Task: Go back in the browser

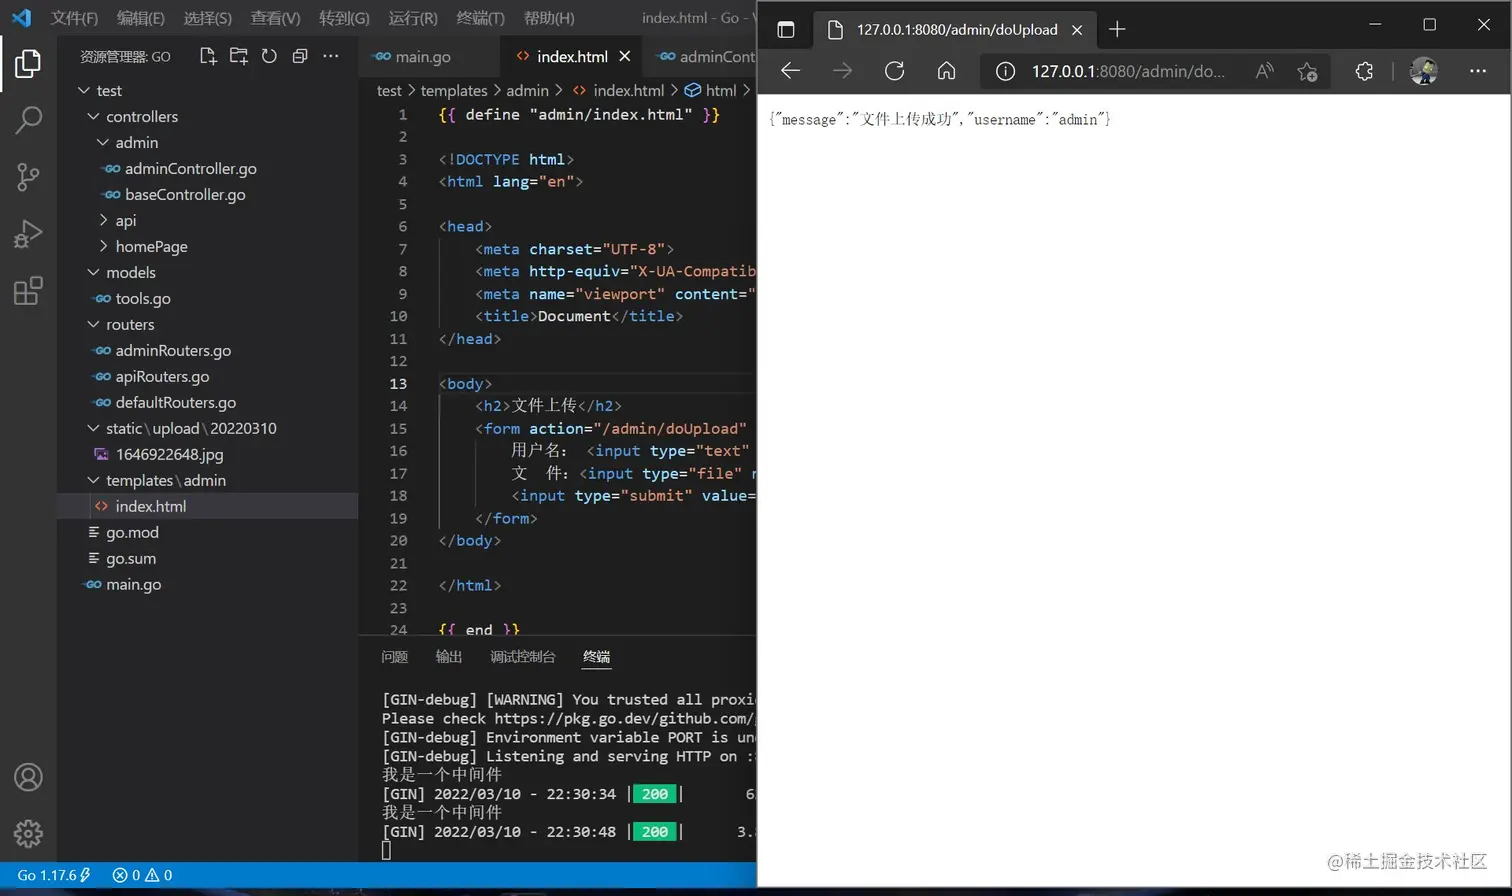Action: pyautogui.click(x=791, y=70)
